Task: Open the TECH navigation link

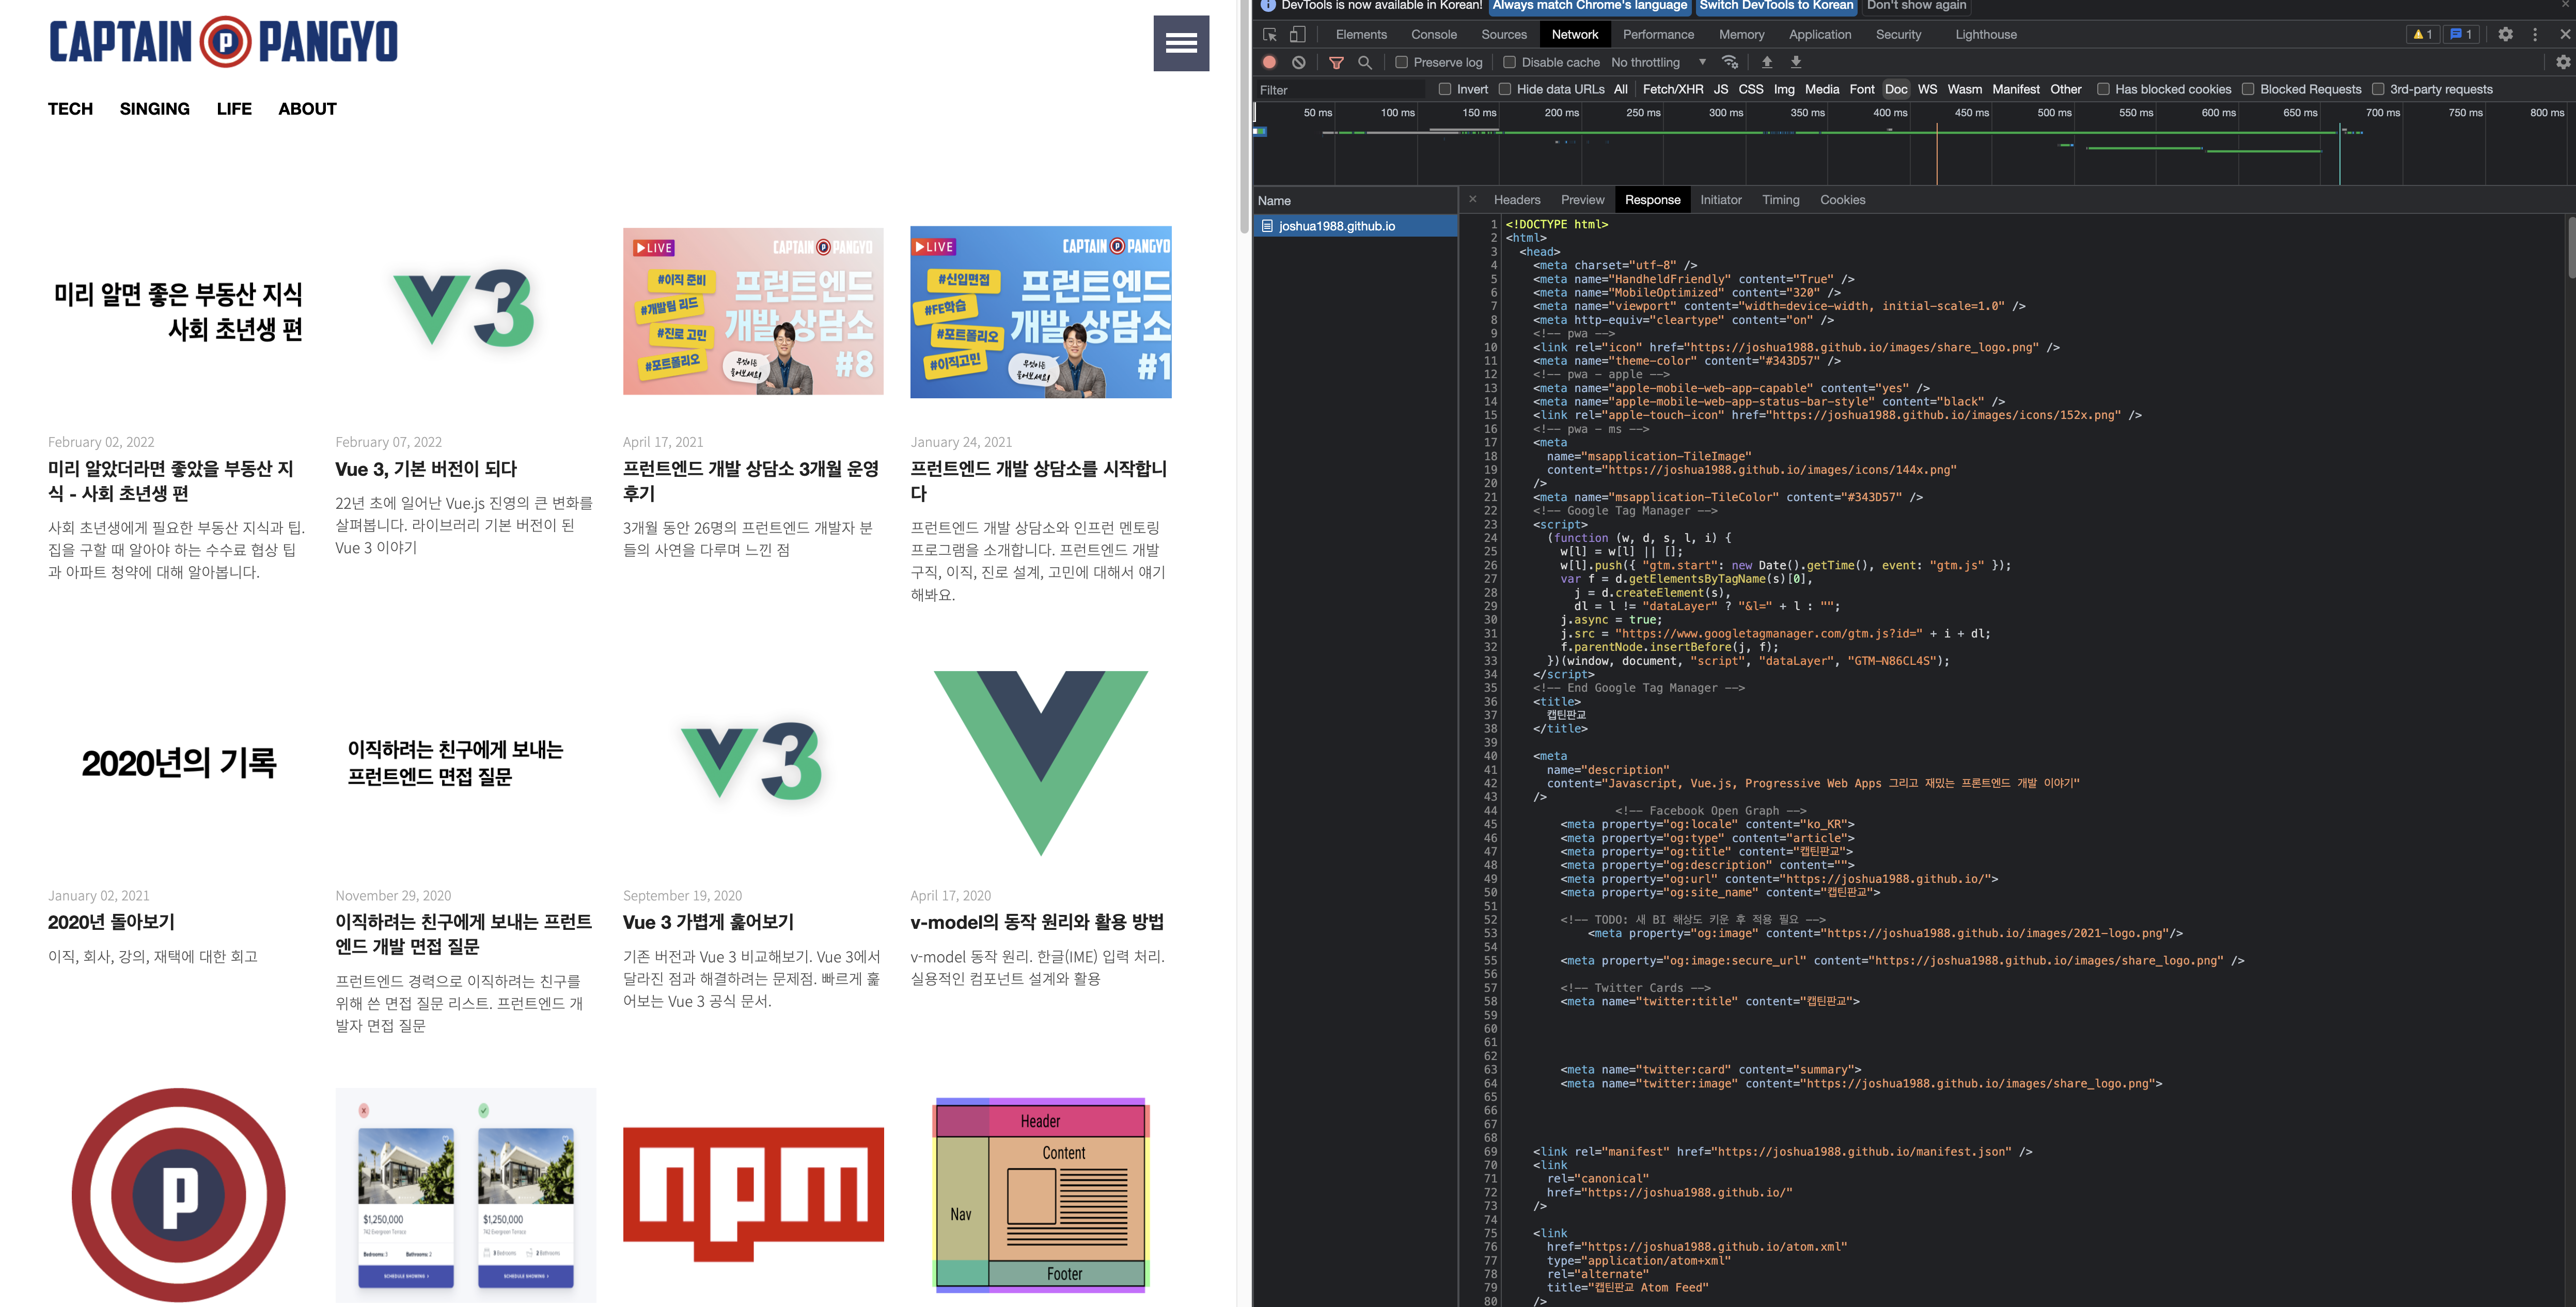Action: [70, 109]
